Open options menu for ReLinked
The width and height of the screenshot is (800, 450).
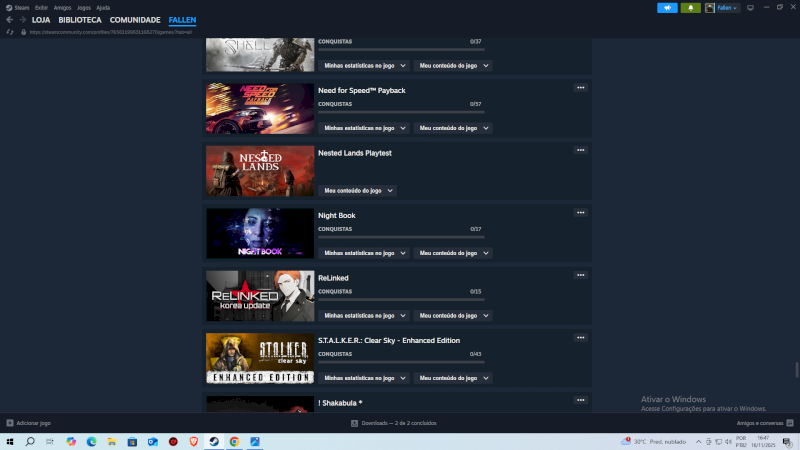(581, 275)
